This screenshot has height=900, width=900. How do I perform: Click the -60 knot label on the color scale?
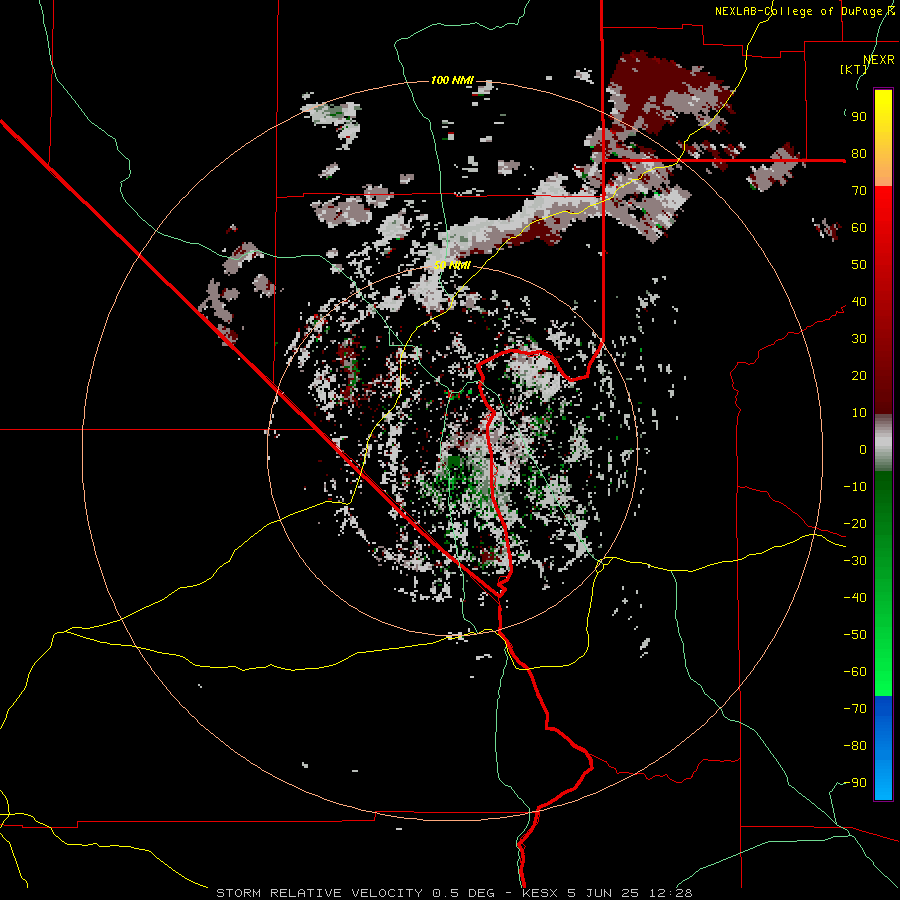[855, 672]
